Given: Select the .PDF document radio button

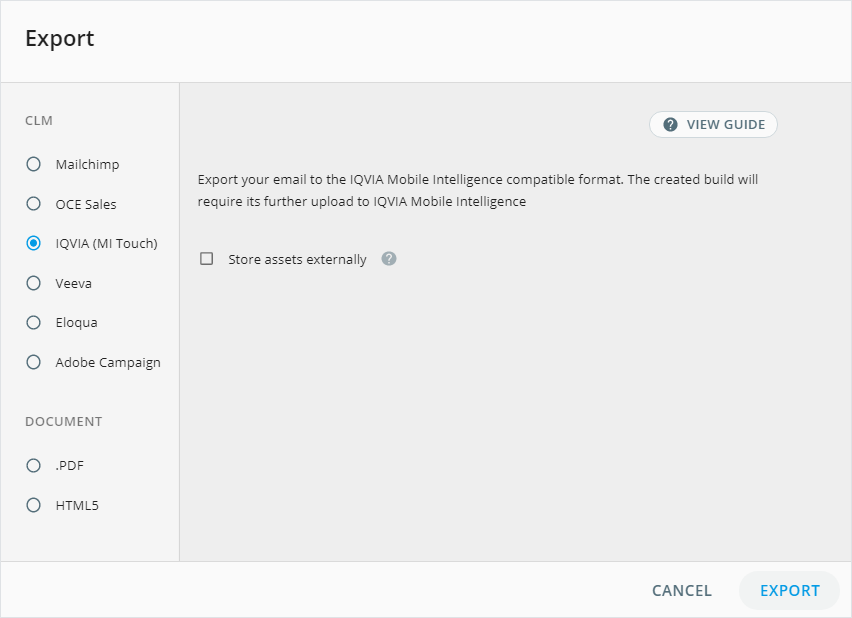Looking at the screenshot, I should coord(34,465).
